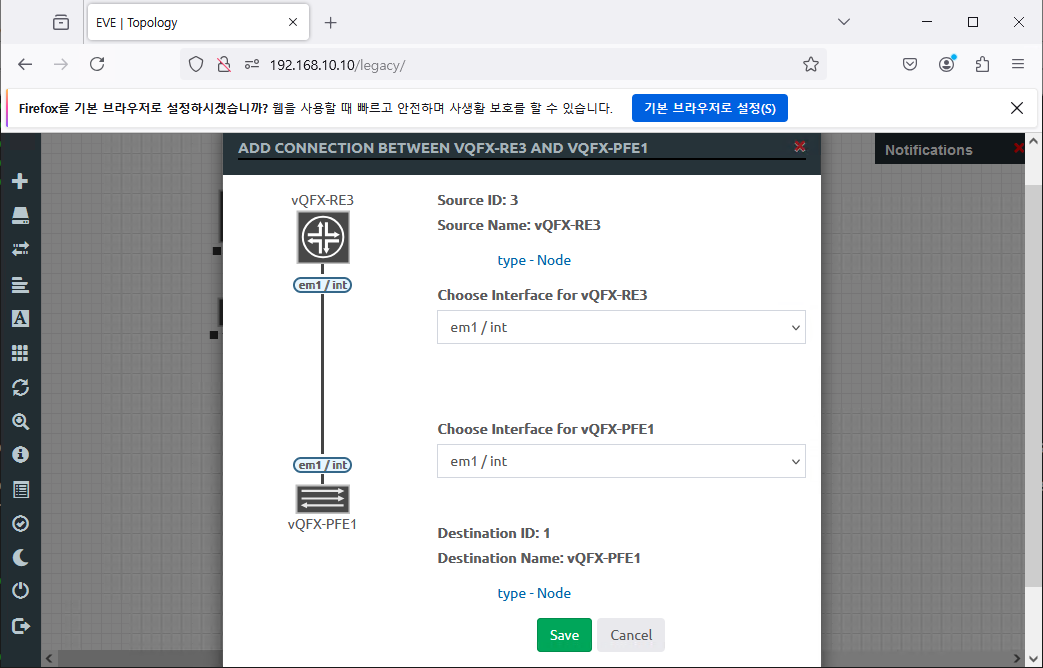Open Add an object menu in sidebar

pos(20,181)
